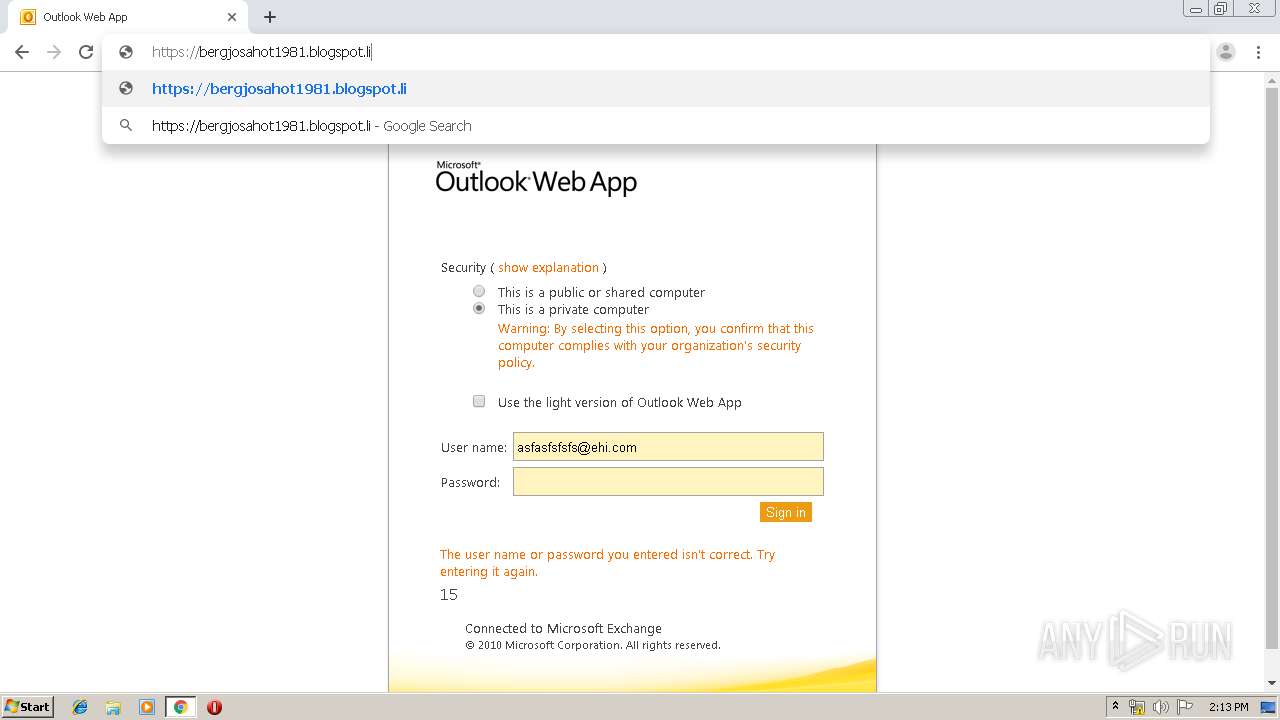1280x720 pixels.
Task: Click the search magnifier icon in suggestion
Action: 126,126
